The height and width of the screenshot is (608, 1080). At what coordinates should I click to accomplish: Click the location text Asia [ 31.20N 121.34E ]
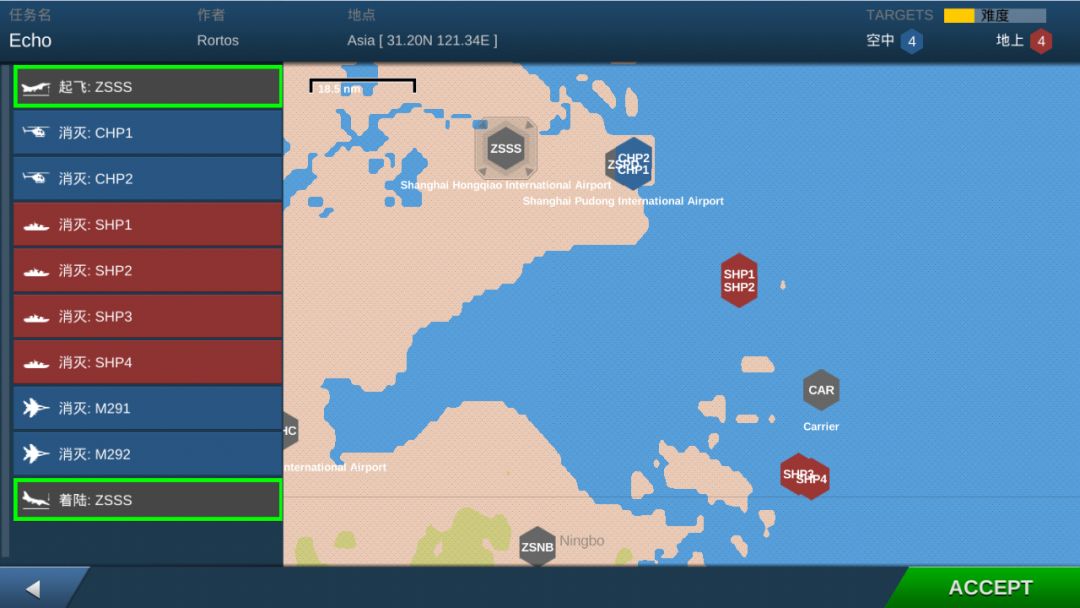422,41
